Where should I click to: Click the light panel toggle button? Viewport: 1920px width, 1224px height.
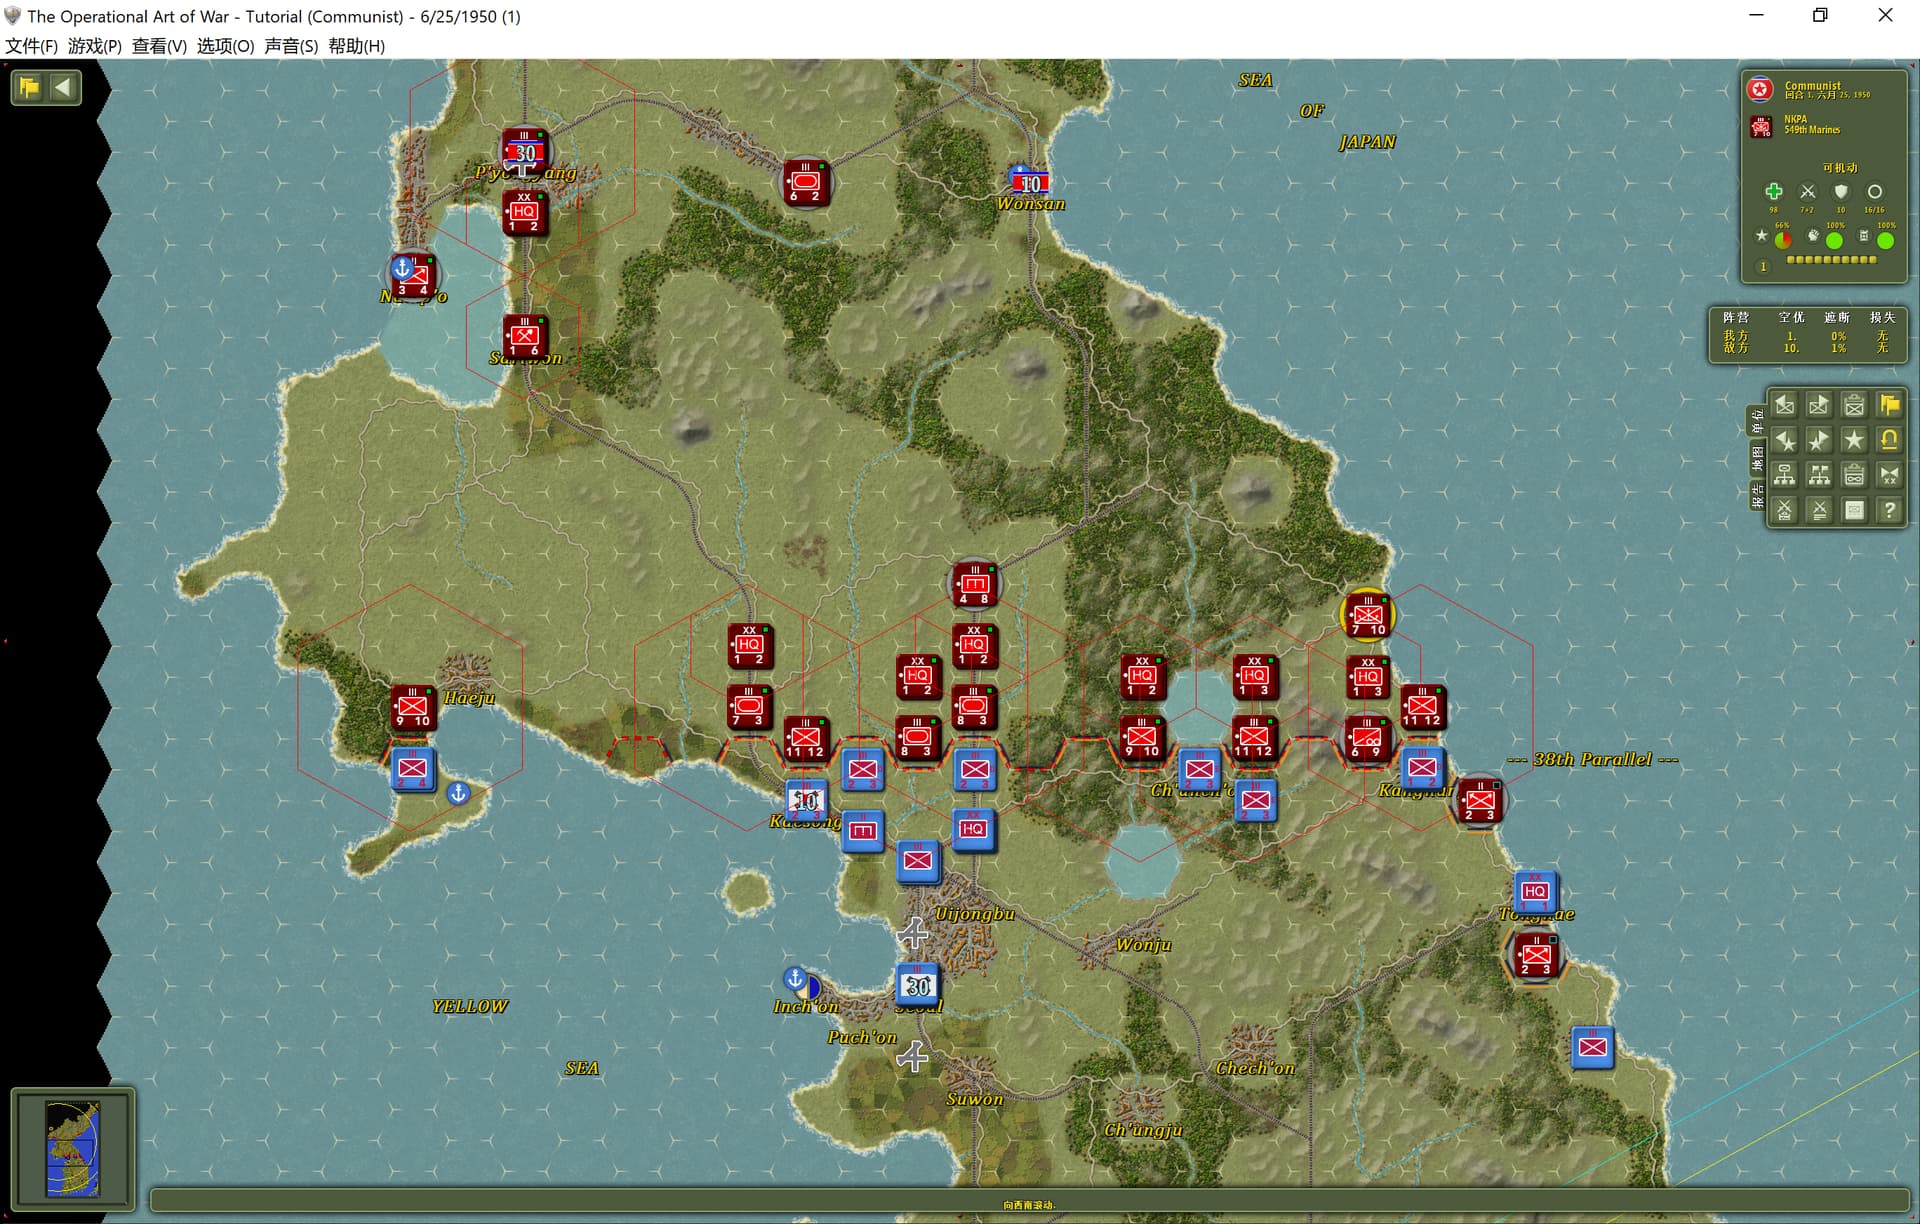(1854, 510)
